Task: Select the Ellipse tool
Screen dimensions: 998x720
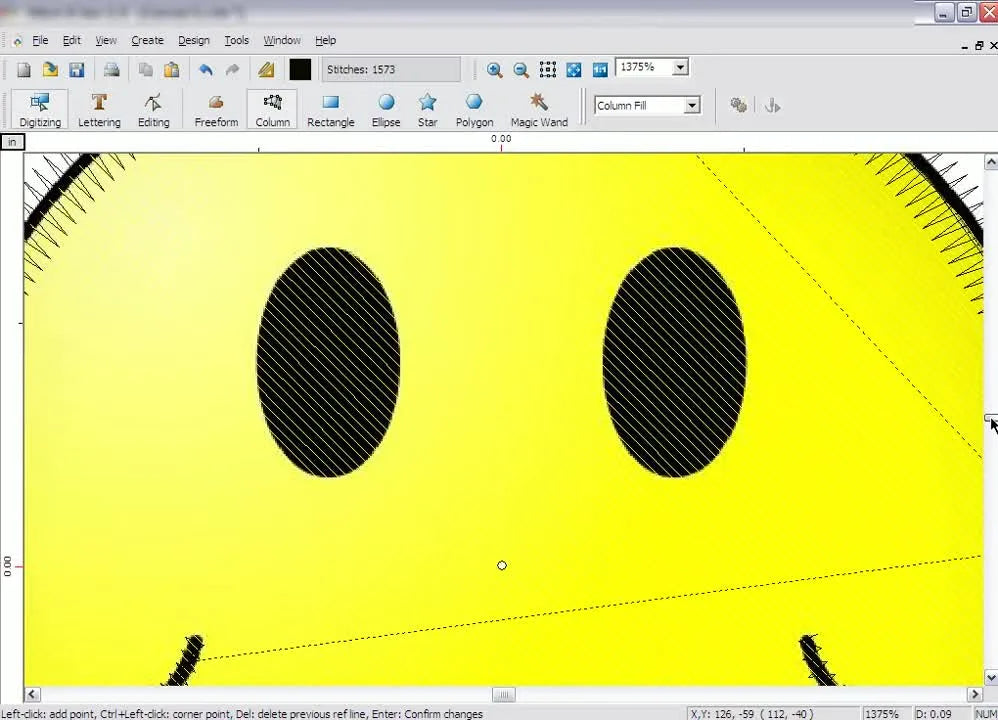Action: pyautogui.click(x=386, y=108)
